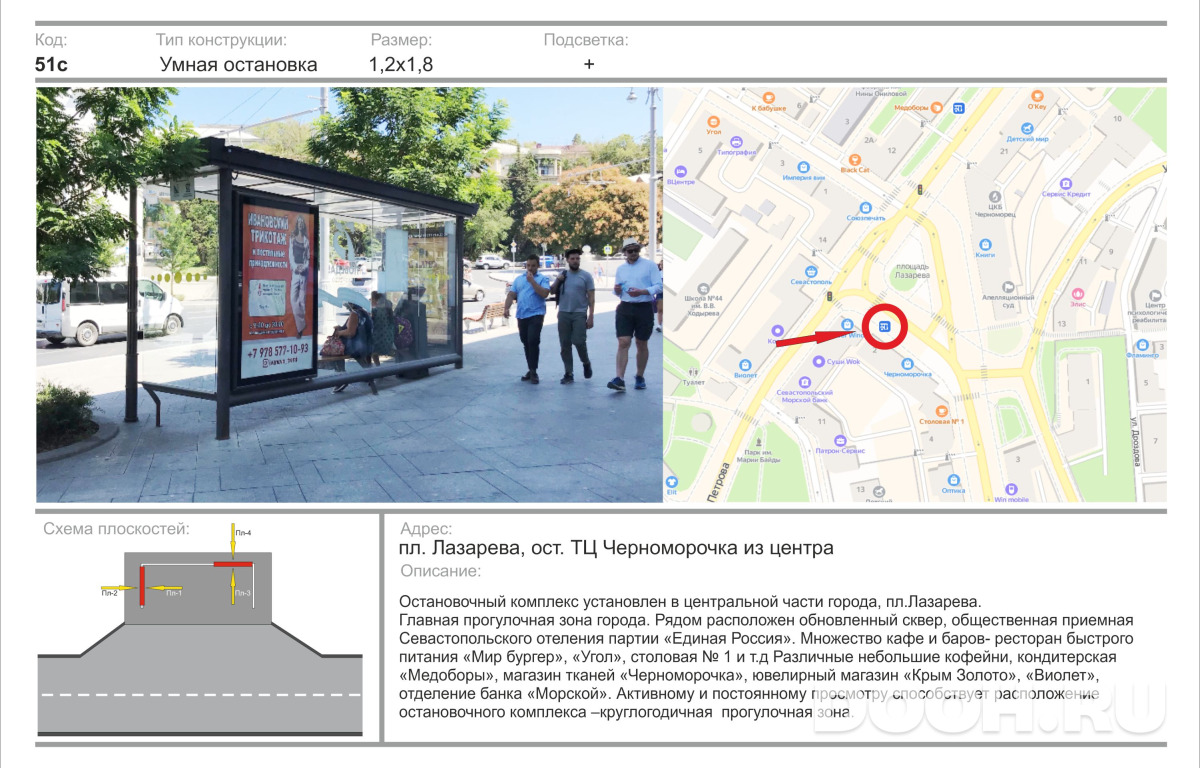
Task: Click the "Описание:" heading
Action: (x=440, y=572)
